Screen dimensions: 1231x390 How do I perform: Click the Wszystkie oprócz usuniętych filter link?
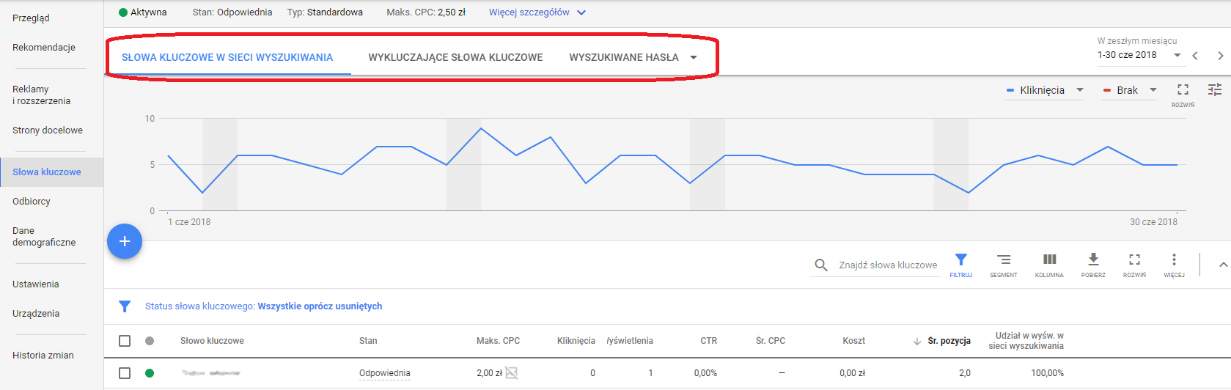coord(320,306)
